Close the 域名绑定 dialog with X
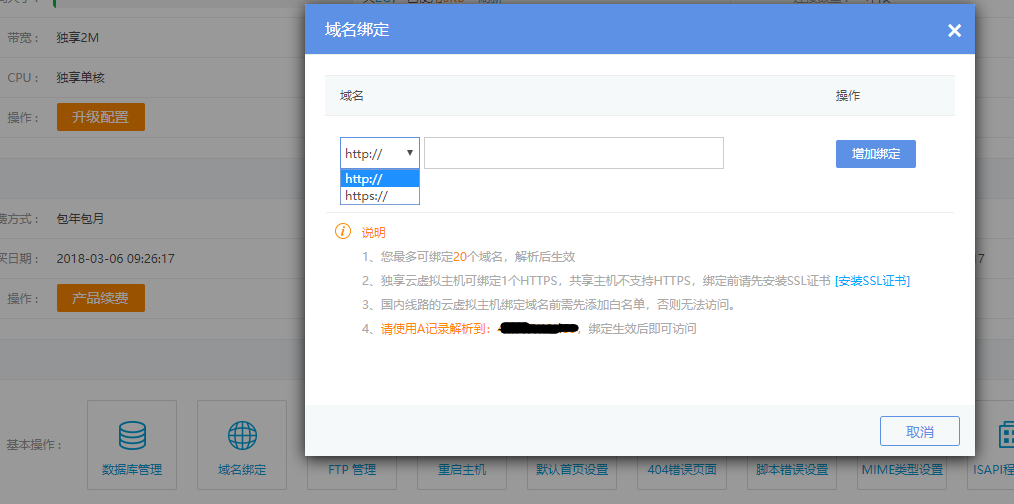The height and width of the screenshot is (504, 1014). click(954, 31)
